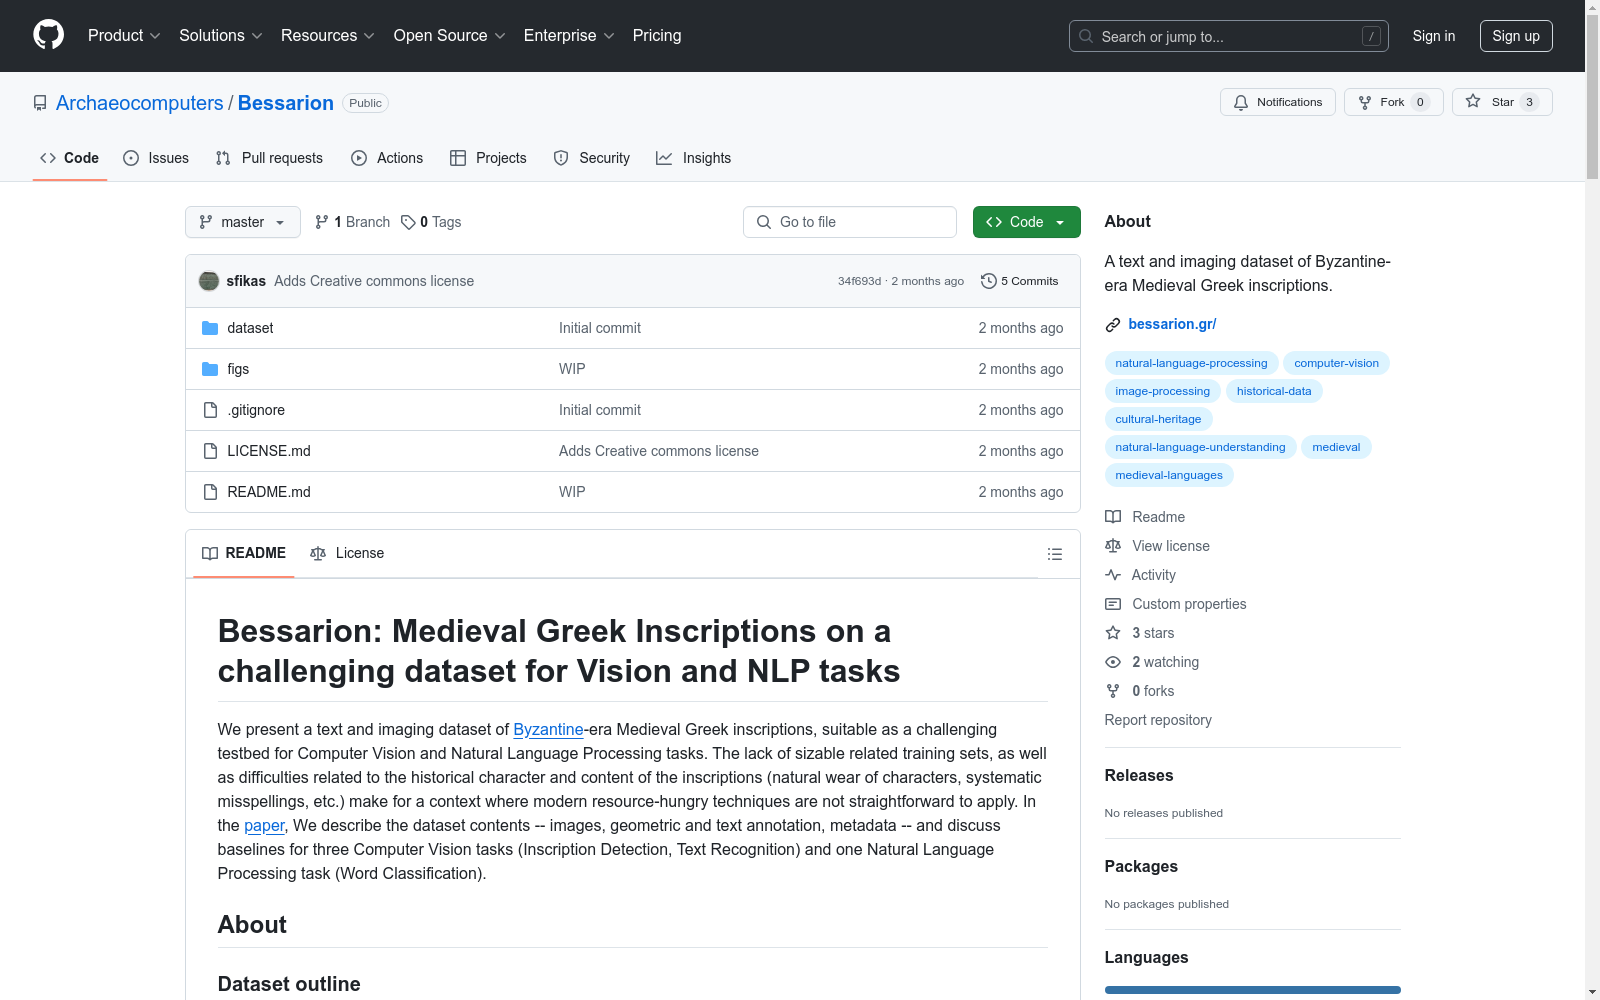The image size is (1600, 1000).
Task: Click the pulse icon next to Activity
Action: (x=1113, y=575)
